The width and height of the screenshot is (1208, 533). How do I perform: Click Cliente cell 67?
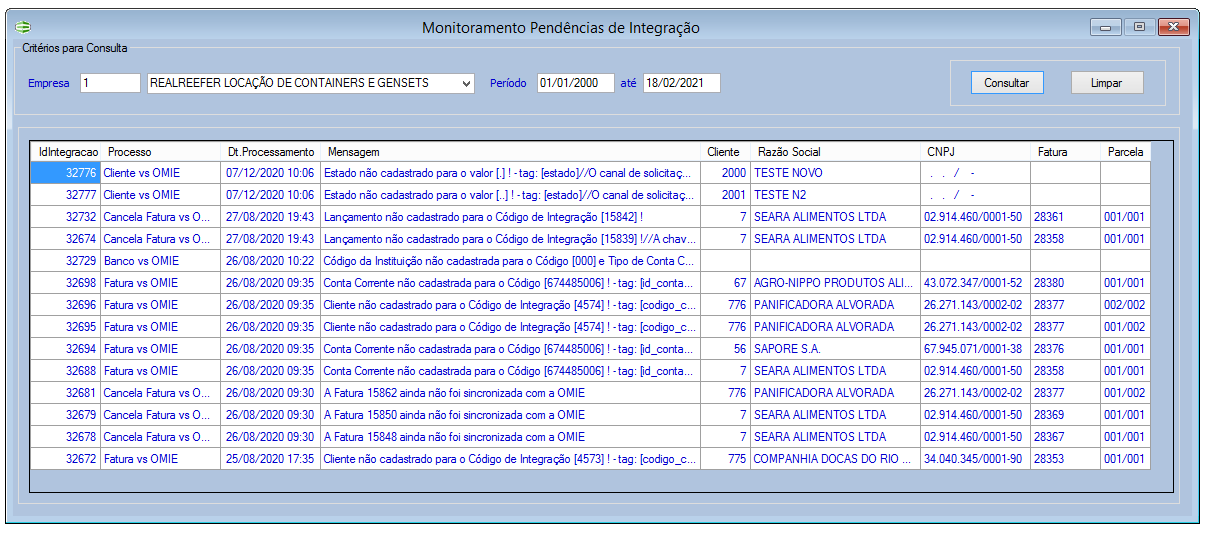[x=726, y=283]
